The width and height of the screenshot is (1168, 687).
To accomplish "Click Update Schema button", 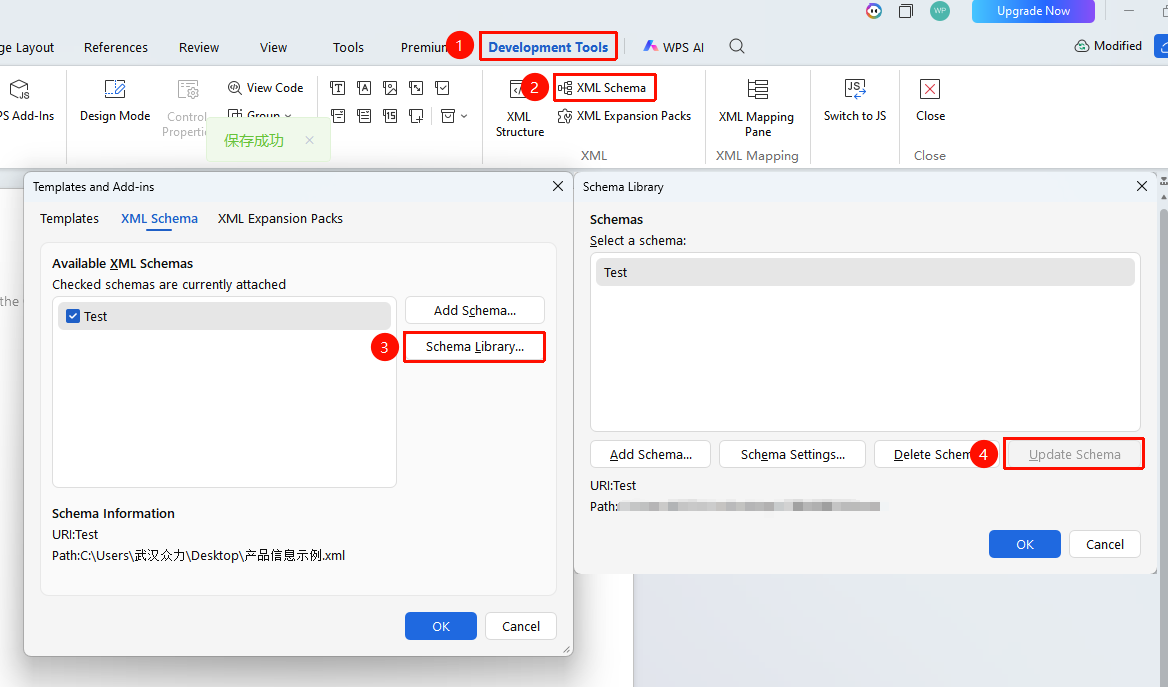I will point(1074,454).
